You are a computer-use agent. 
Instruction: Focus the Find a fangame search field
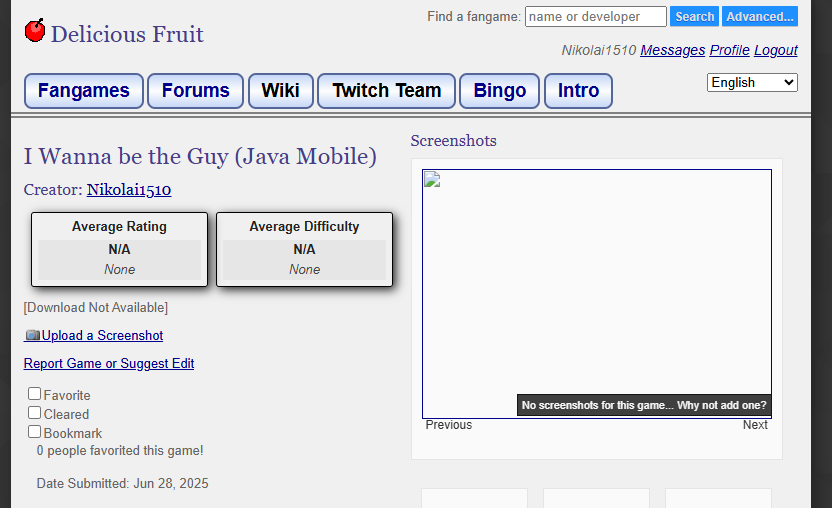click(x=595, y=16)
